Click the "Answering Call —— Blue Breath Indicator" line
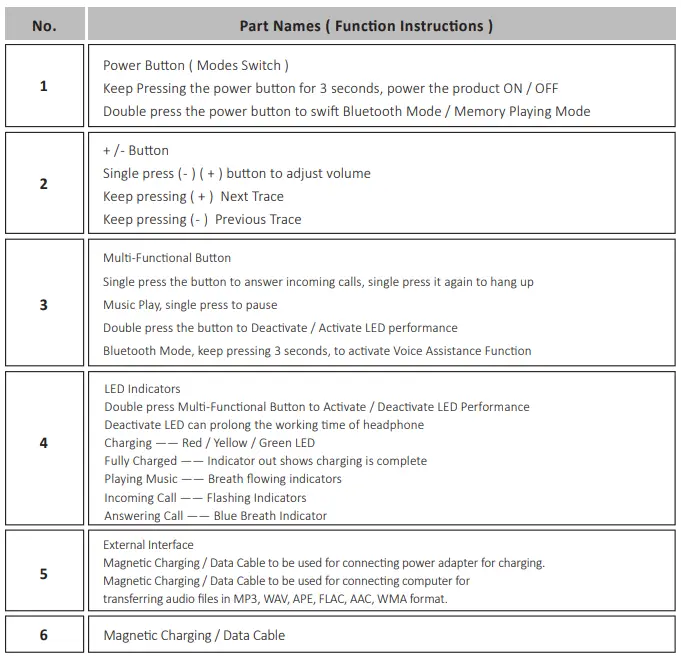 [x=215, y=516]
